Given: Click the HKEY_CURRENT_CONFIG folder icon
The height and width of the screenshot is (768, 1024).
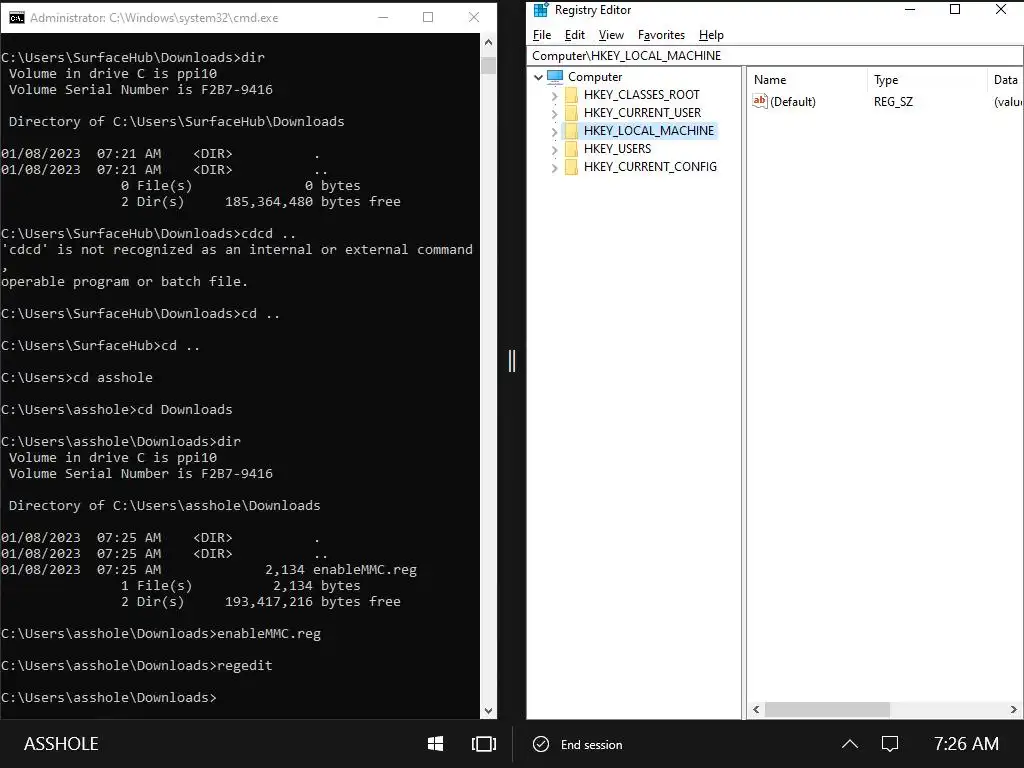Looking at the screenshot, I should click(x=571, y=167).
